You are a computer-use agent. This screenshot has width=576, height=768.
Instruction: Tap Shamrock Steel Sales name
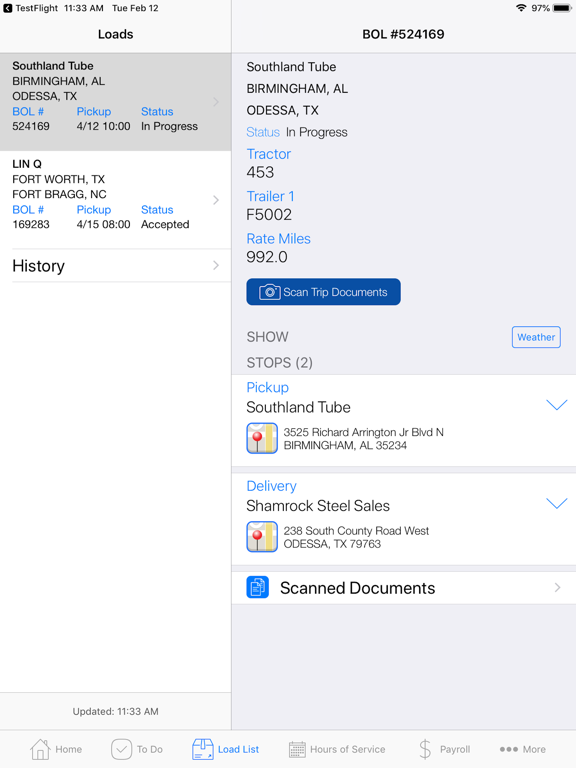[318, 505]
